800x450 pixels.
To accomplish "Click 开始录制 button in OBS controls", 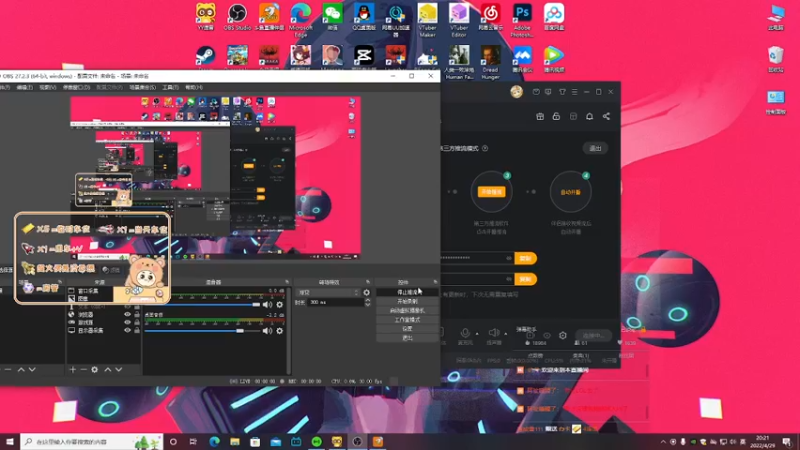I will coord(407,302).
